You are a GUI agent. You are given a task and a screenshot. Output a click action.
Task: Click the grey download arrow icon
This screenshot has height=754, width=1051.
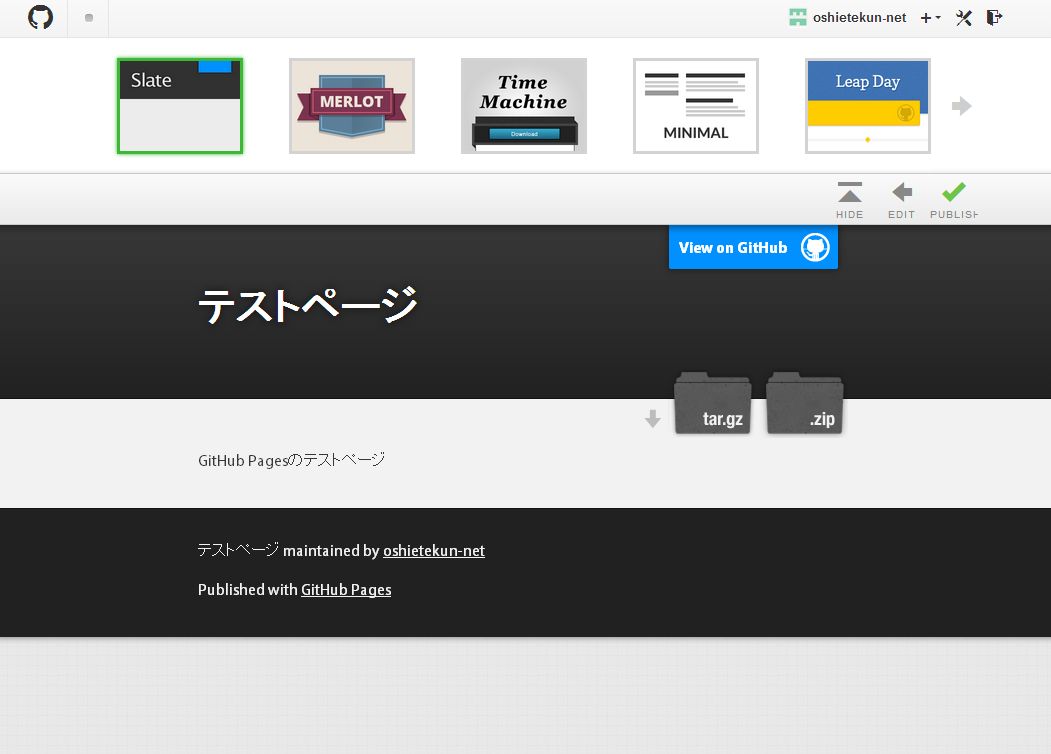tap(652, 419)
